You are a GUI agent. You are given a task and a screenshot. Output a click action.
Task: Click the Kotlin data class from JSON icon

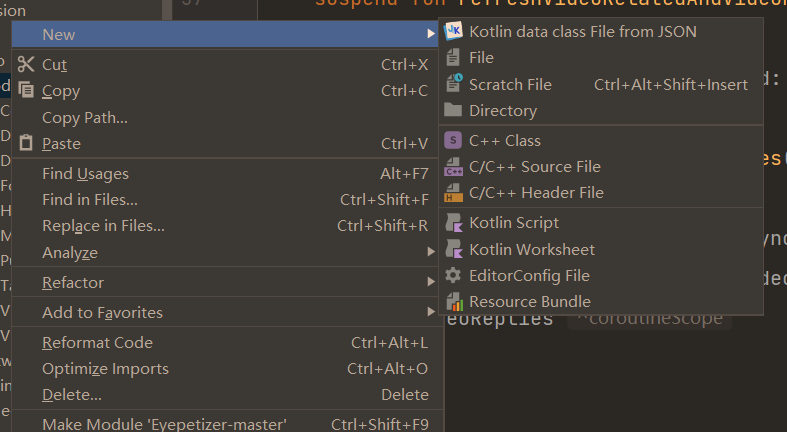point(453,31)
